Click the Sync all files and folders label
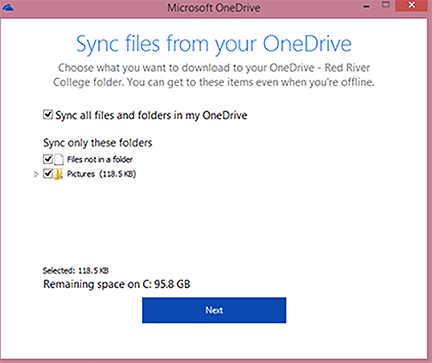432x363 pixels. pos(151,115)
